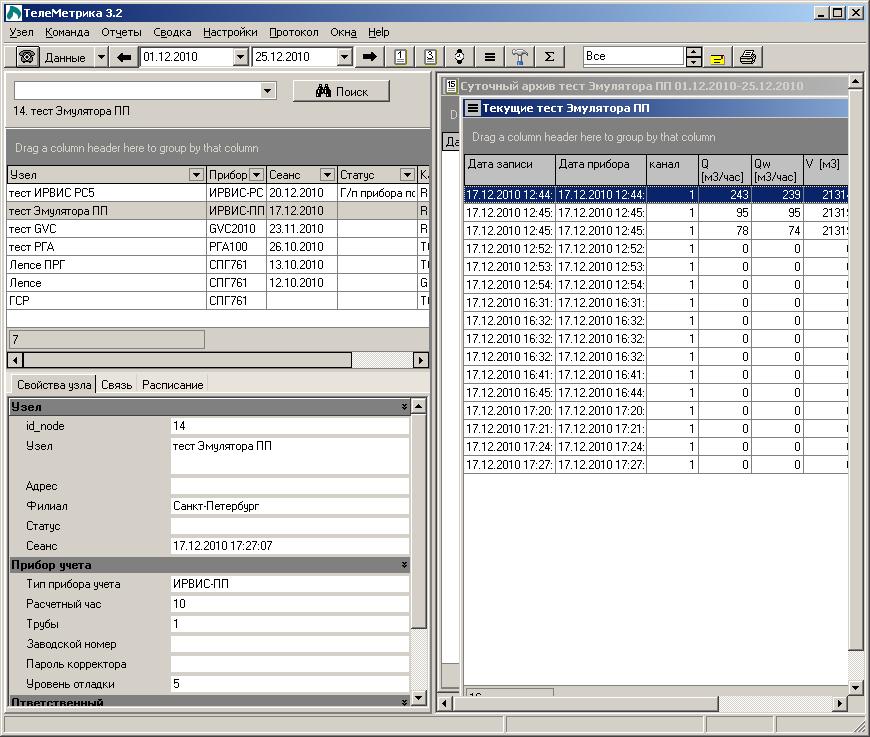Click the sigma summary icon
The height and width of the screenshot is (737, 870).
pos(549,57)
